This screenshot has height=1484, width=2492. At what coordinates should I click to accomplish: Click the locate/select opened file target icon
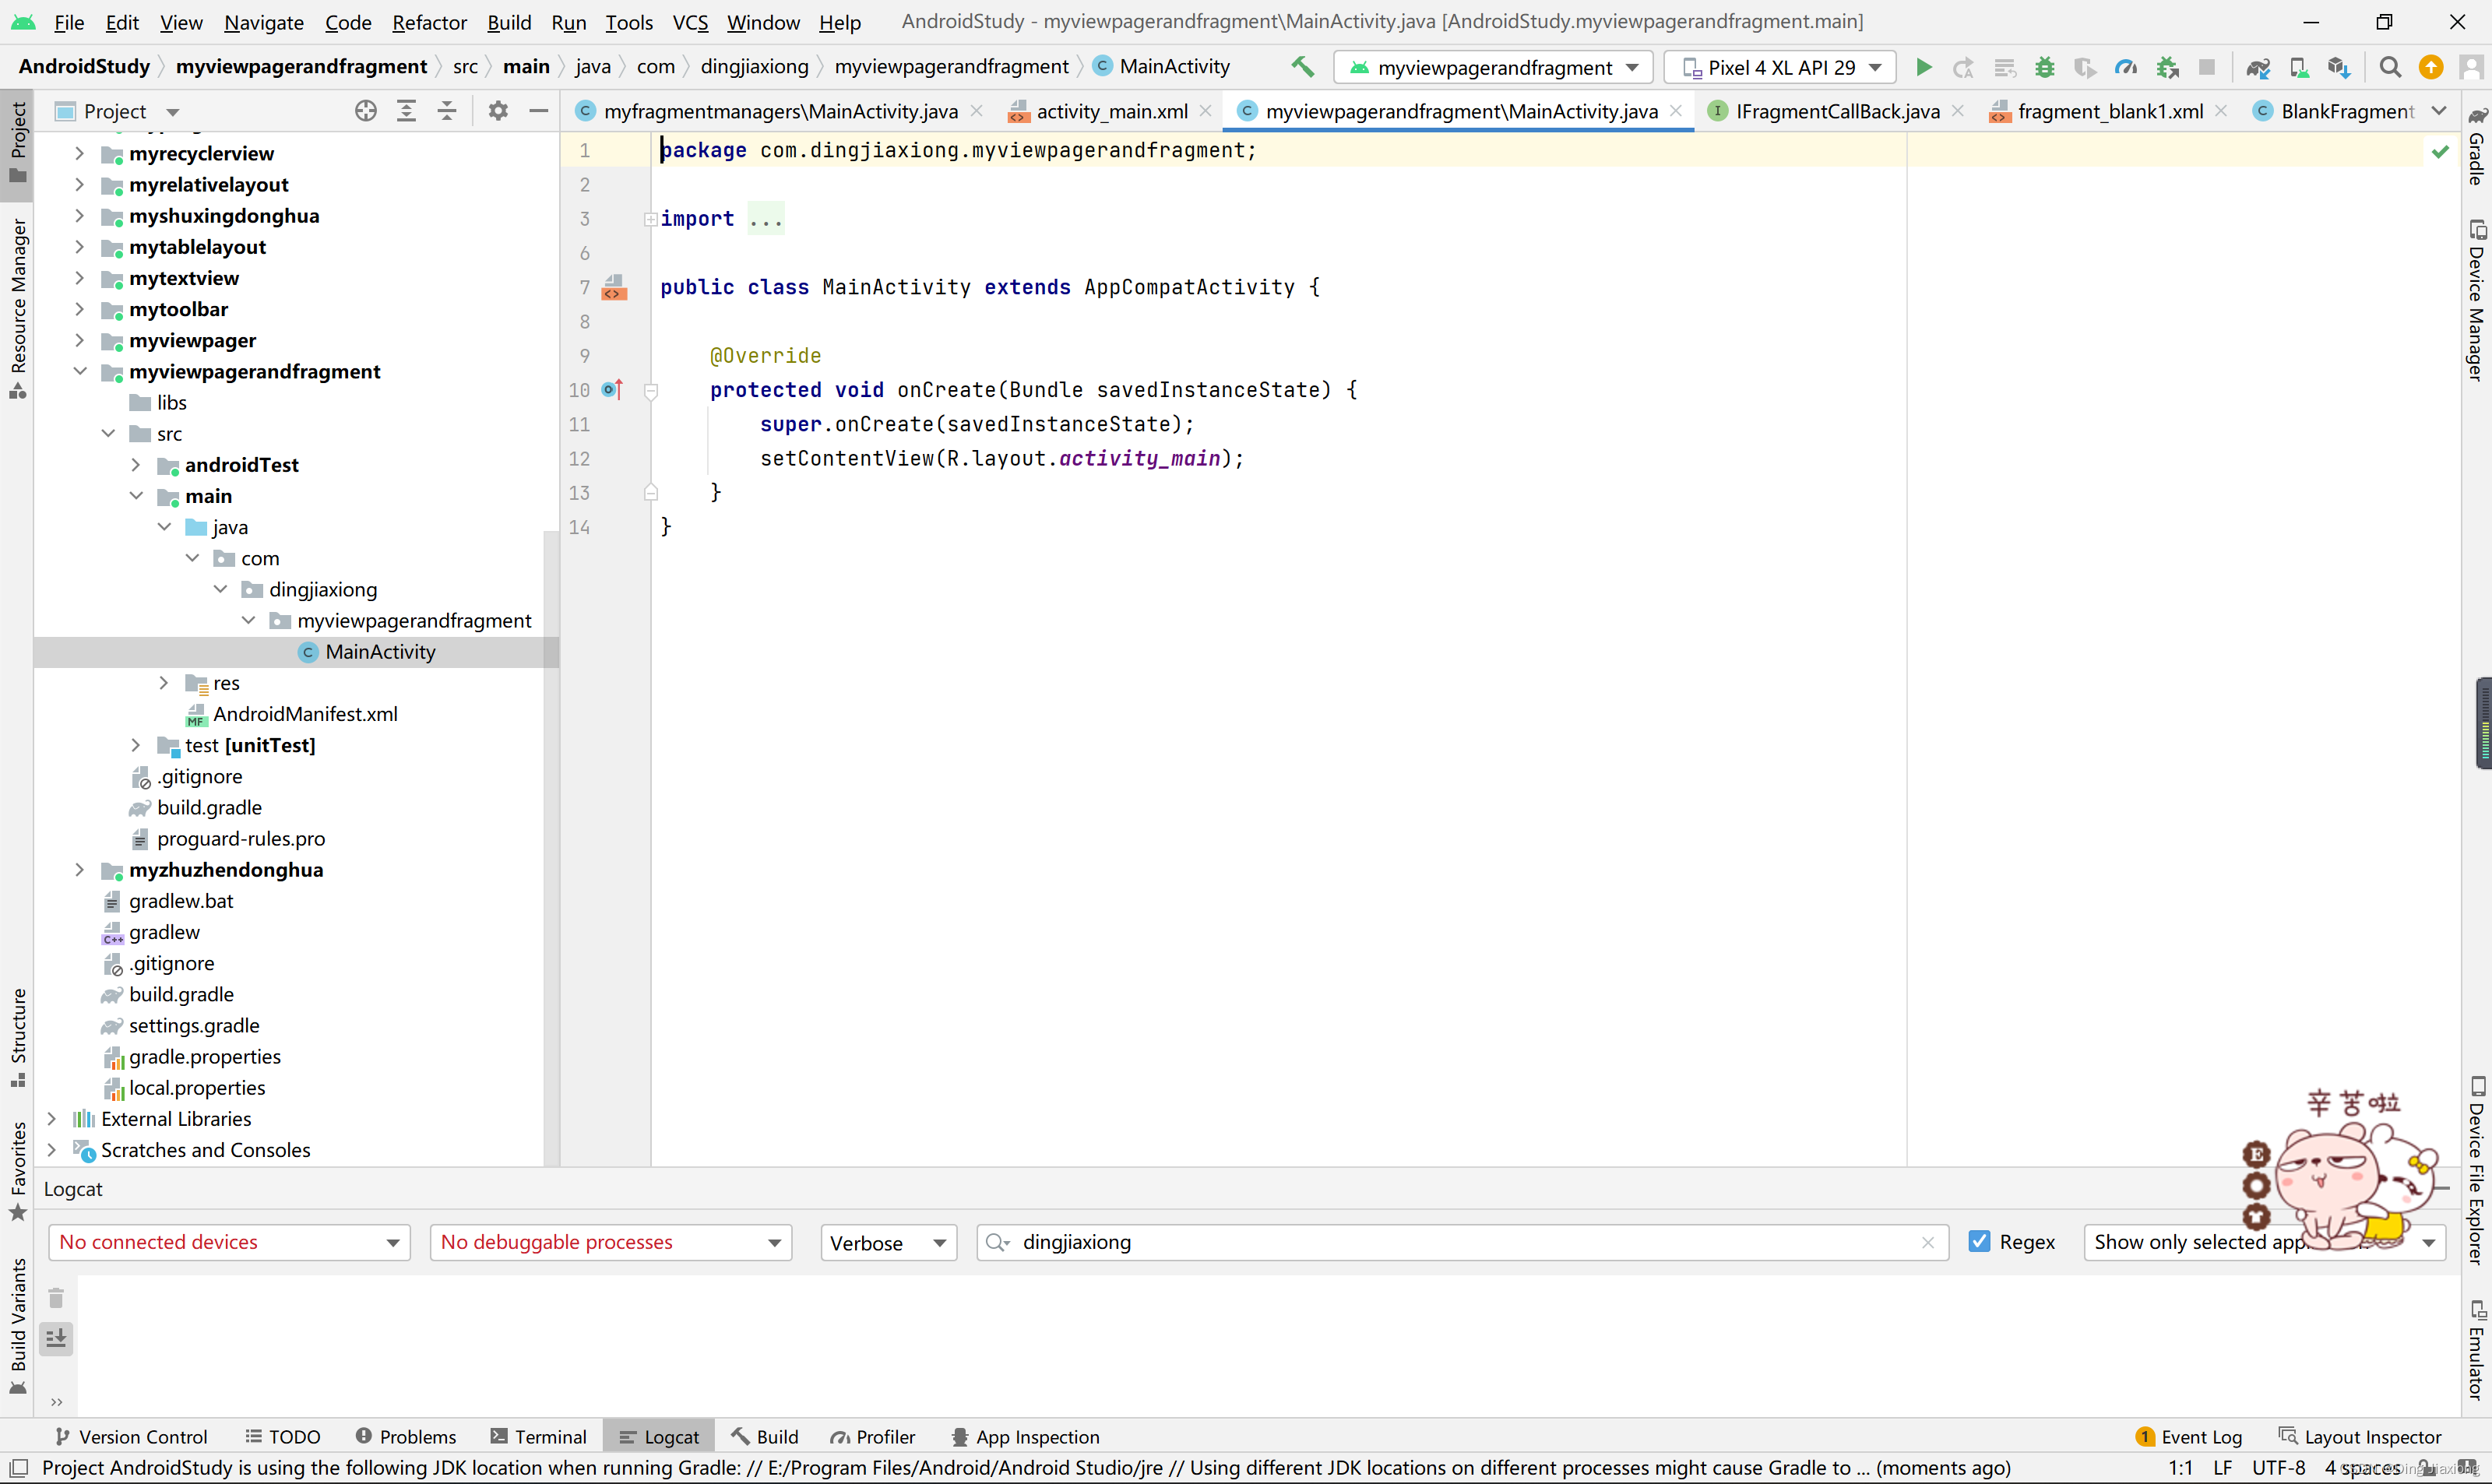366,111
